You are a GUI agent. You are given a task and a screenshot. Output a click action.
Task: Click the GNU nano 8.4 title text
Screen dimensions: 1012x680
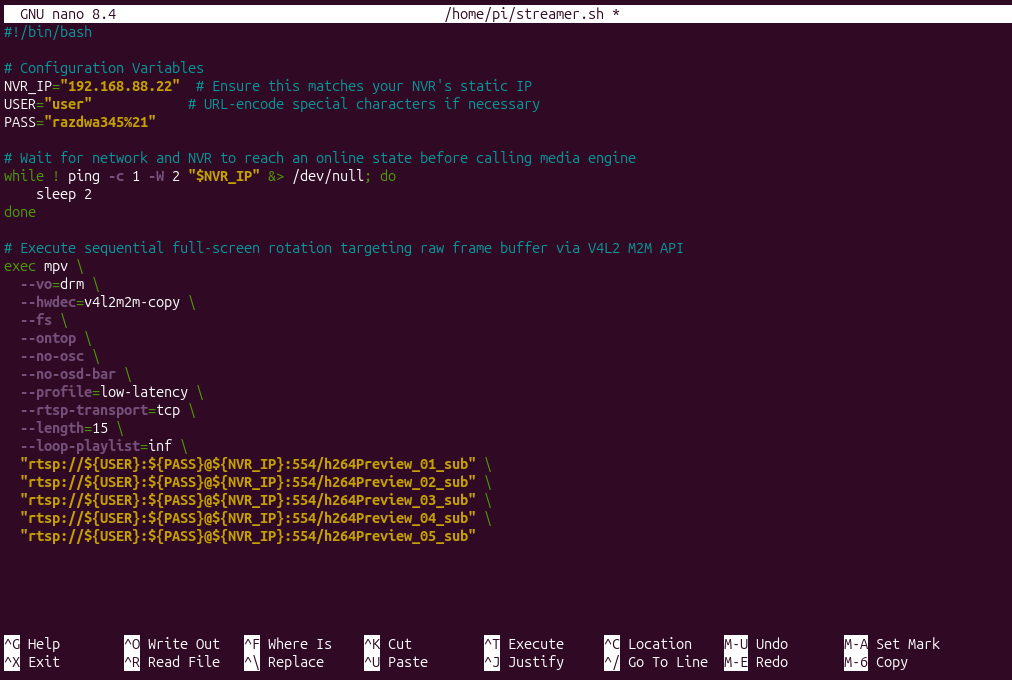[x=68, y=14]
